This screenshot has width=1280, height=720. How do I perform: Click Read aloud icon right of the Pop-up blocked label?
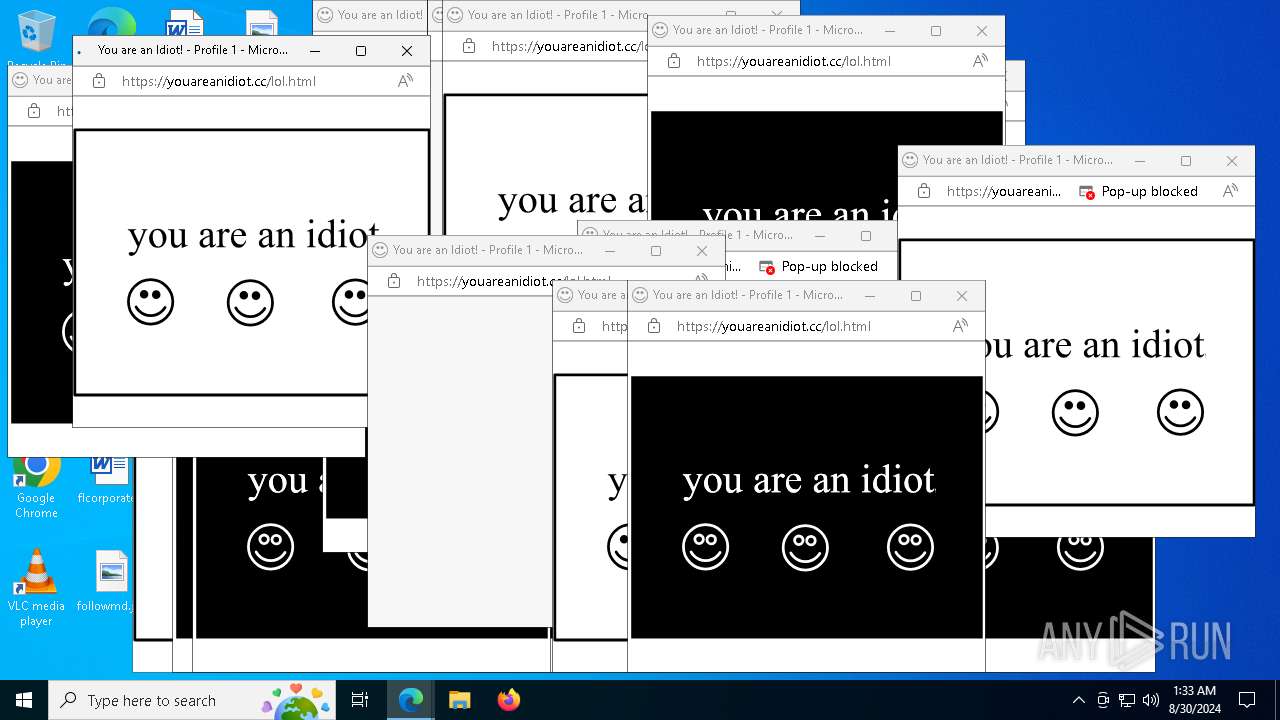coord(1230,191)
